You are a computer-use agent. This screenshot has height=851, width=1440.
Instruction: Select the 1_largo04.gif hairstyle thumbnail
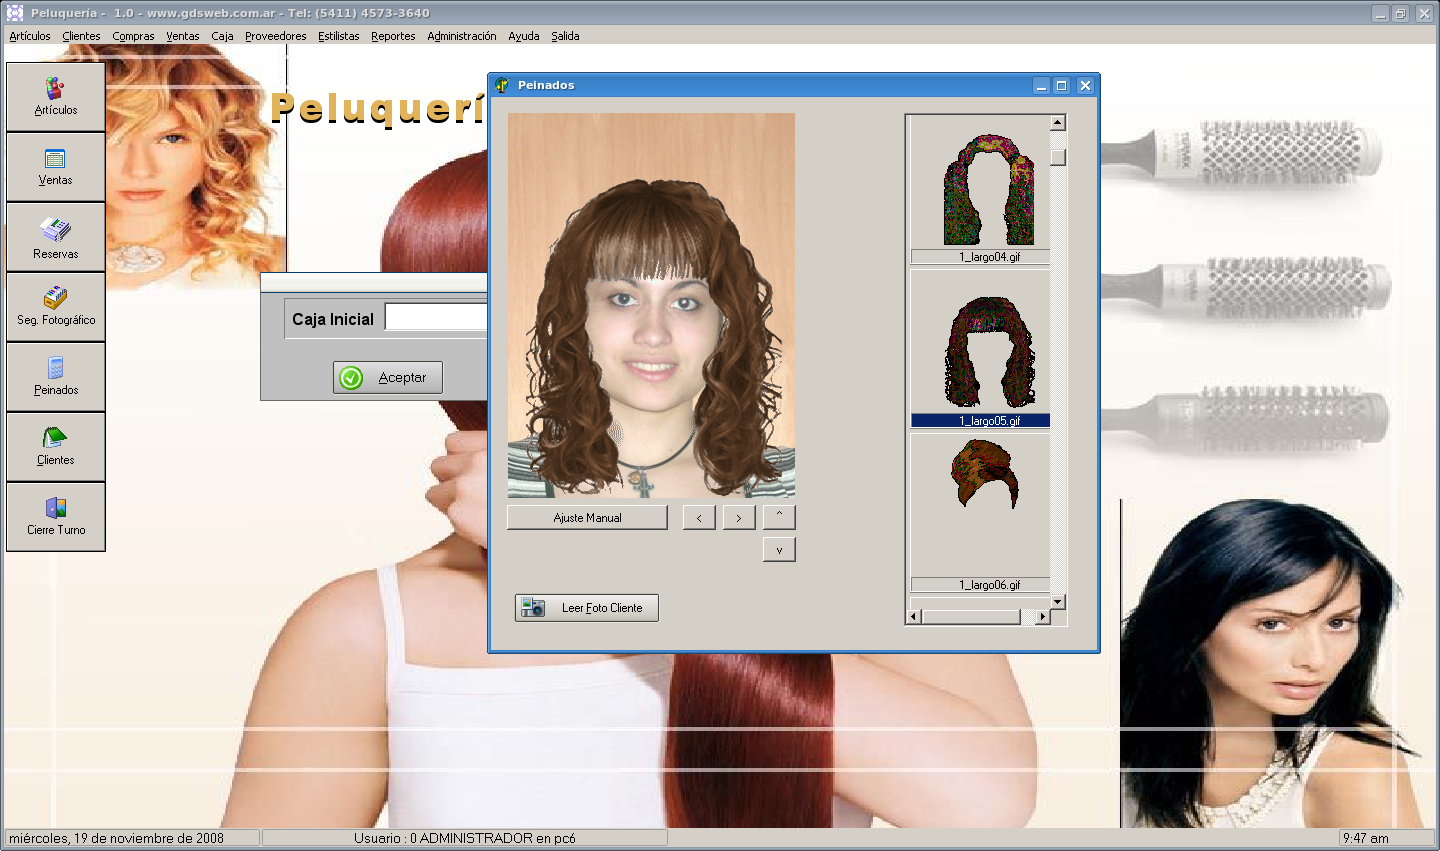[x=988, y=190]
